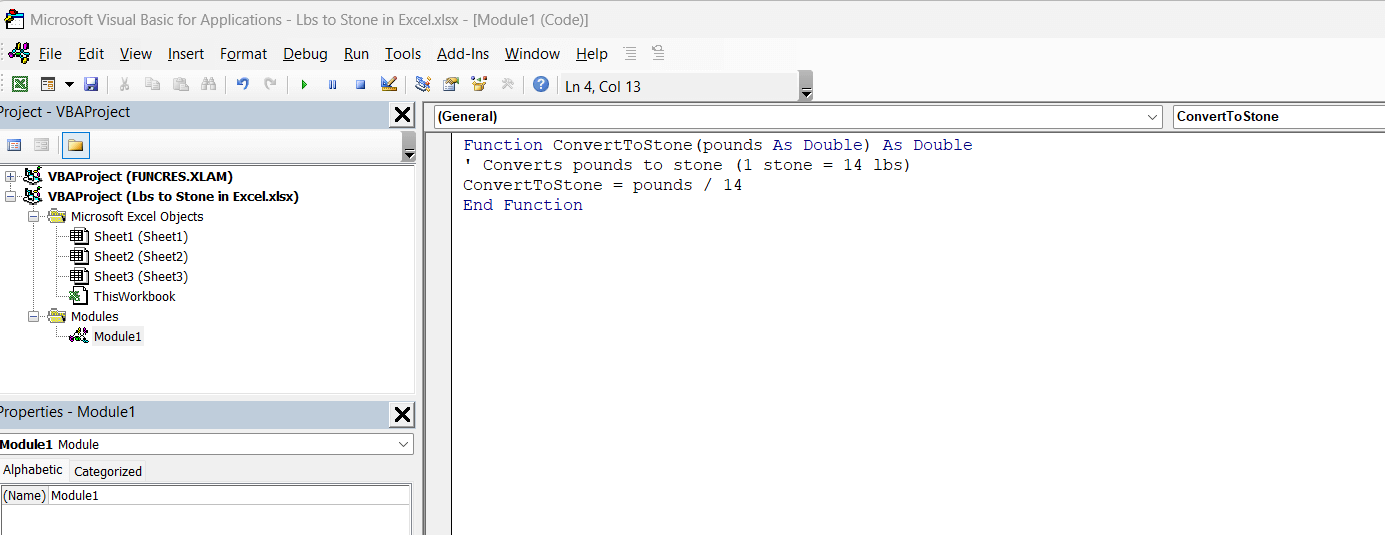Collapse VBAProject (Lbs to Stone in Excel.xlsx) node

(x=11, y=197)
